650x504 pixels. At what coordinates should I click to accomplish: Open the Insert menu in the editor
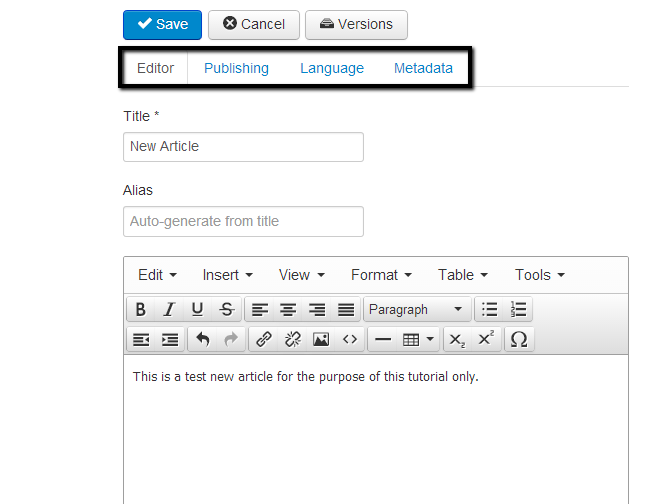click(x=227, y=275)
